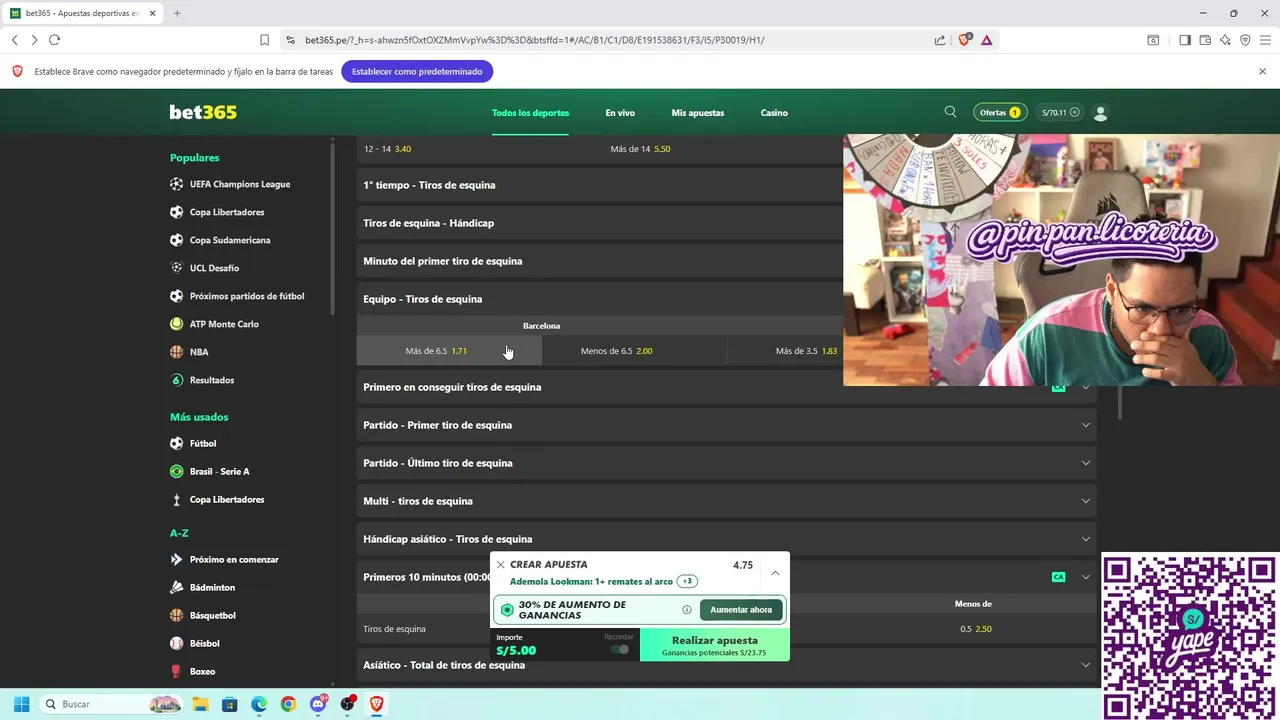Click Establecer como predeterminado button

coord(417,71)
